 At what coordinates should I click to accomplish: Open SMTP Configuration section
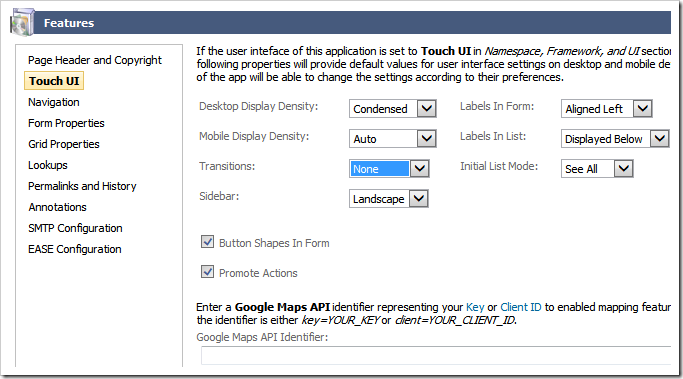pyautogui.click(x=75, y=228)
